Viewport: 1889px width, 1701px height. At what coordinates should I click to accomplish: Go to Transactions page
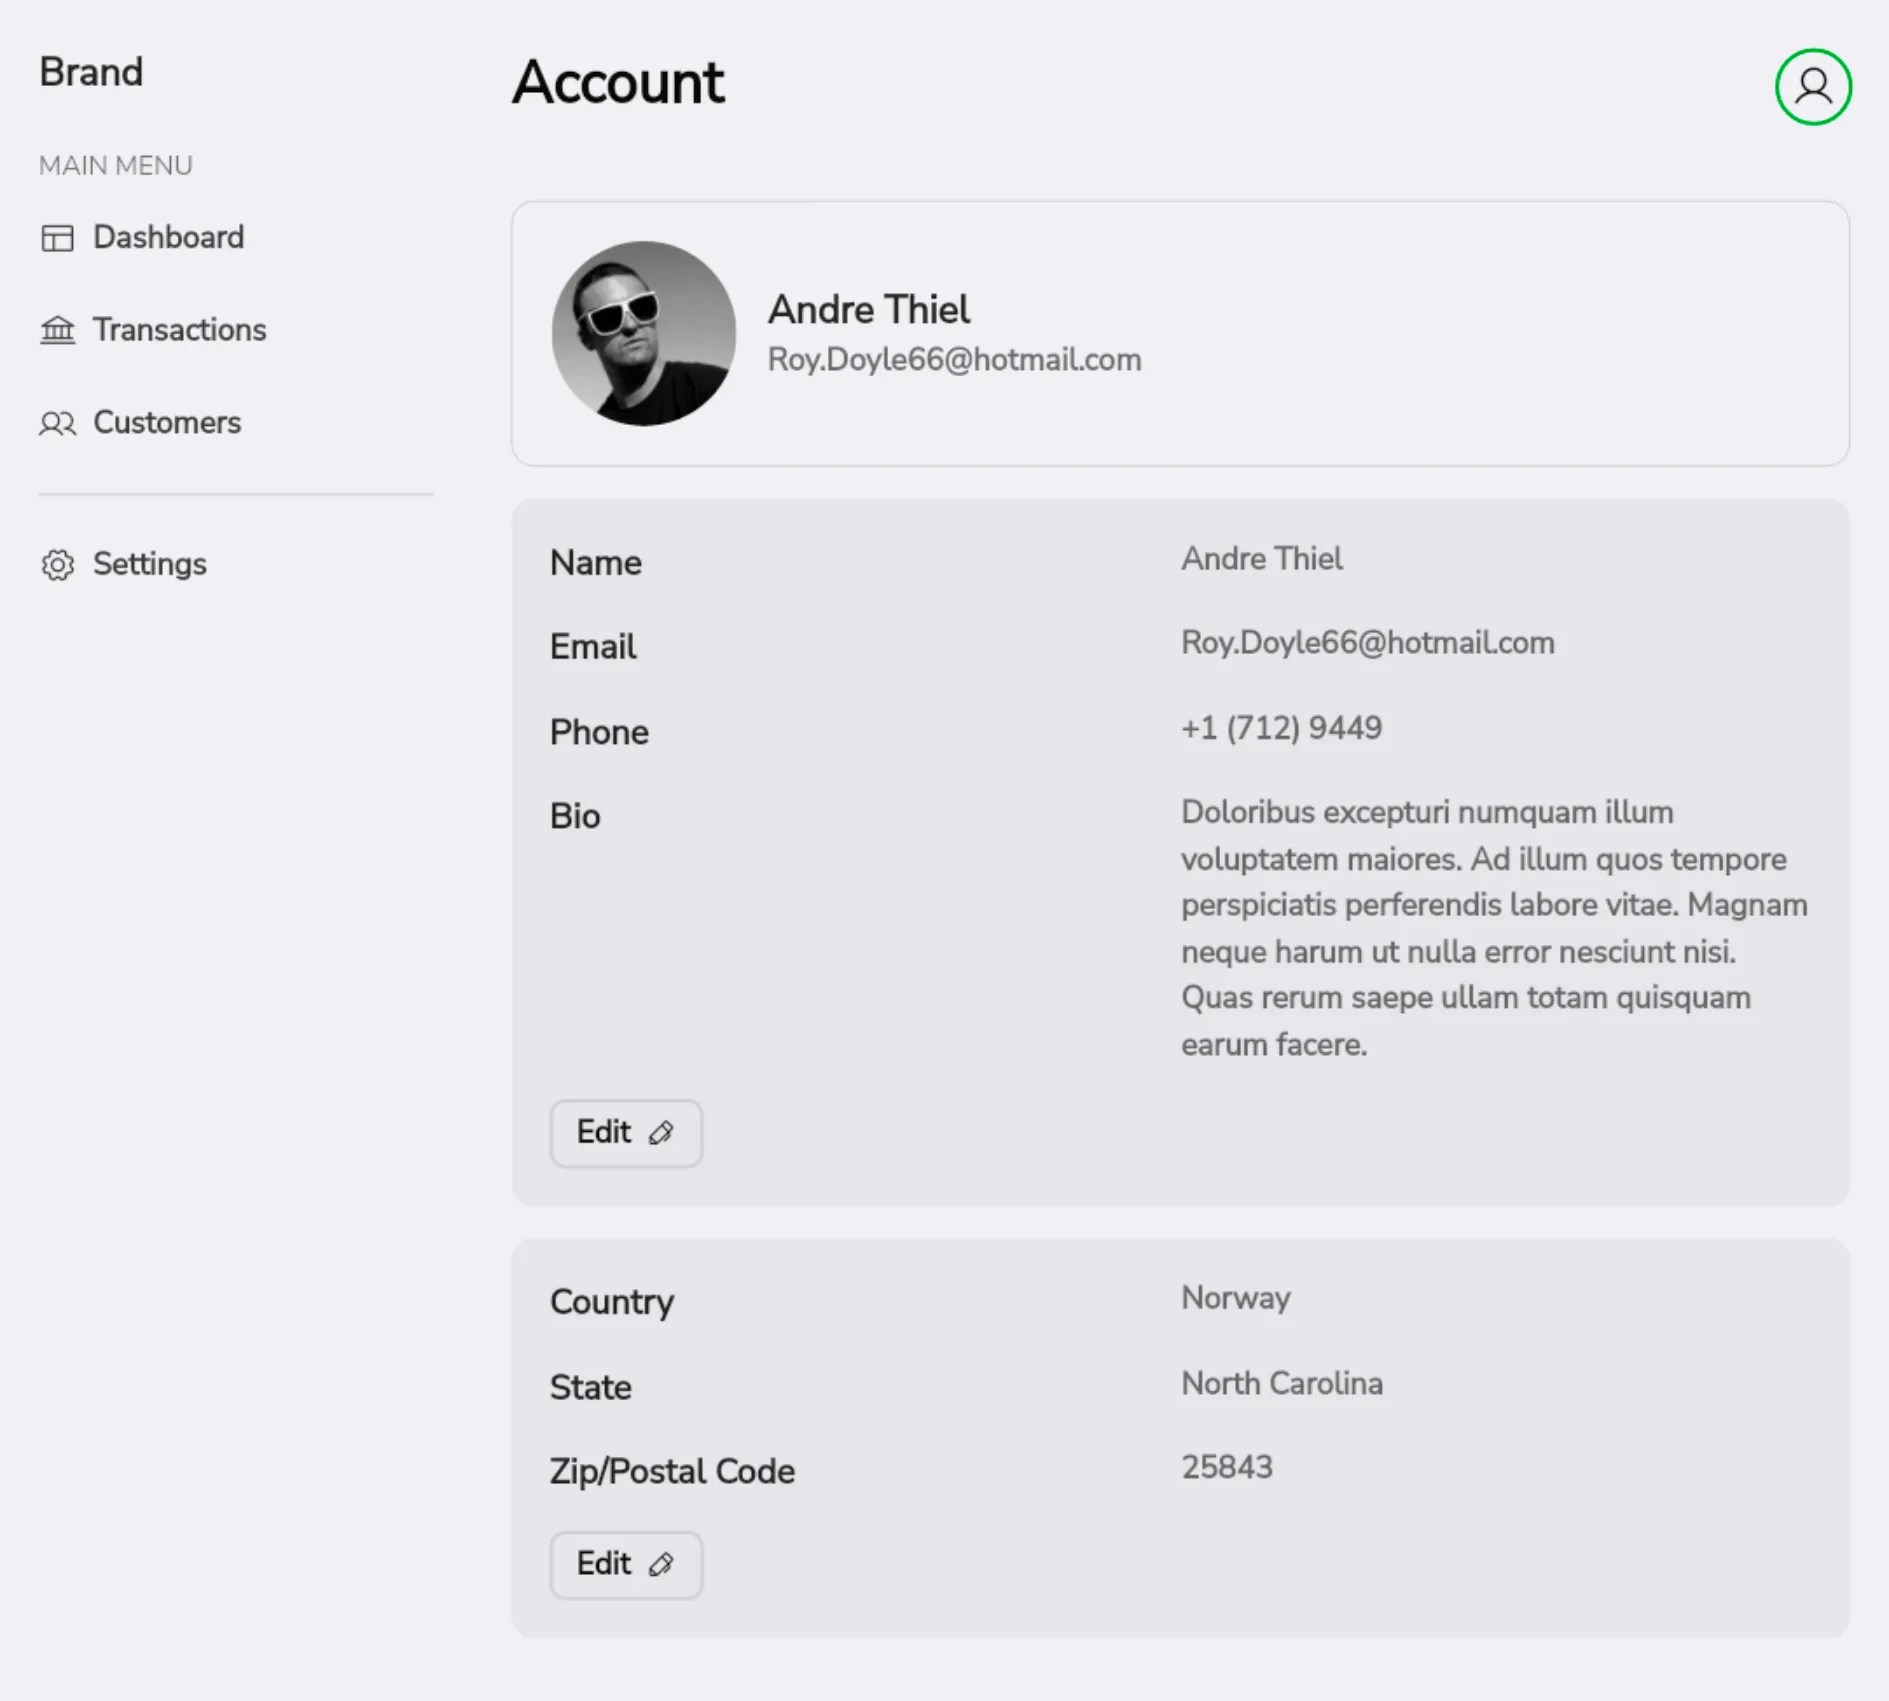tap(179, 330)
